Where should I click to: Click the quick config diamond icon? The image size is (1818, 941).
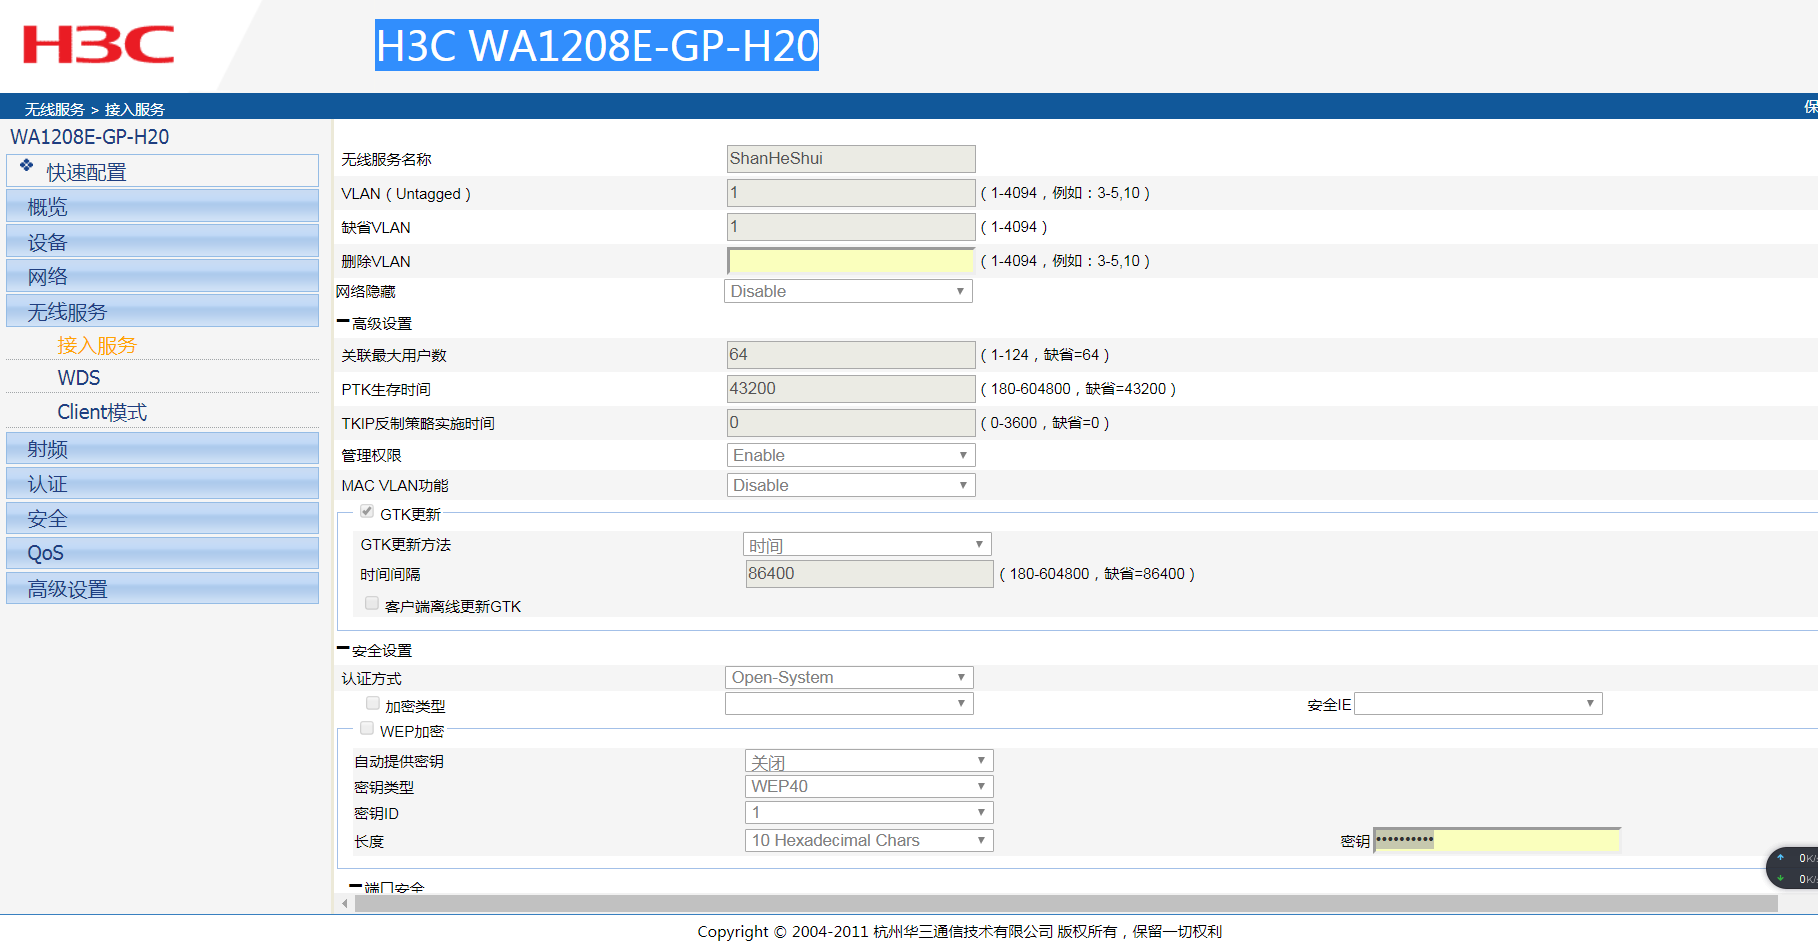click(x=27, y=165)
